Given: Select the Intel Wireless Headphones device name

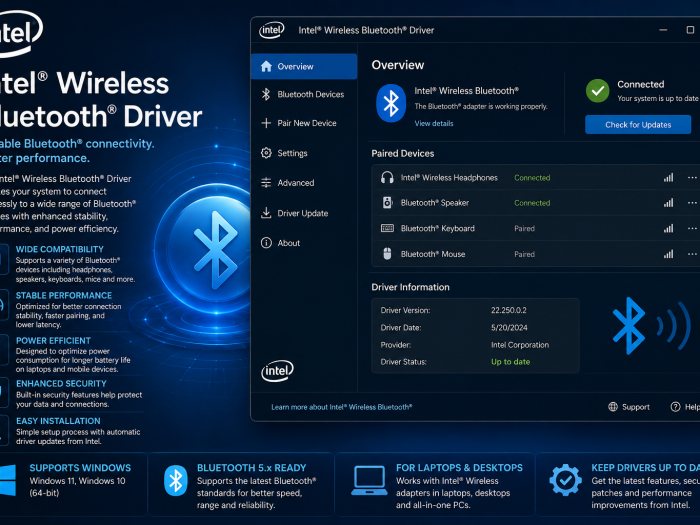Looking at the screenshot, I should [449, 178].
